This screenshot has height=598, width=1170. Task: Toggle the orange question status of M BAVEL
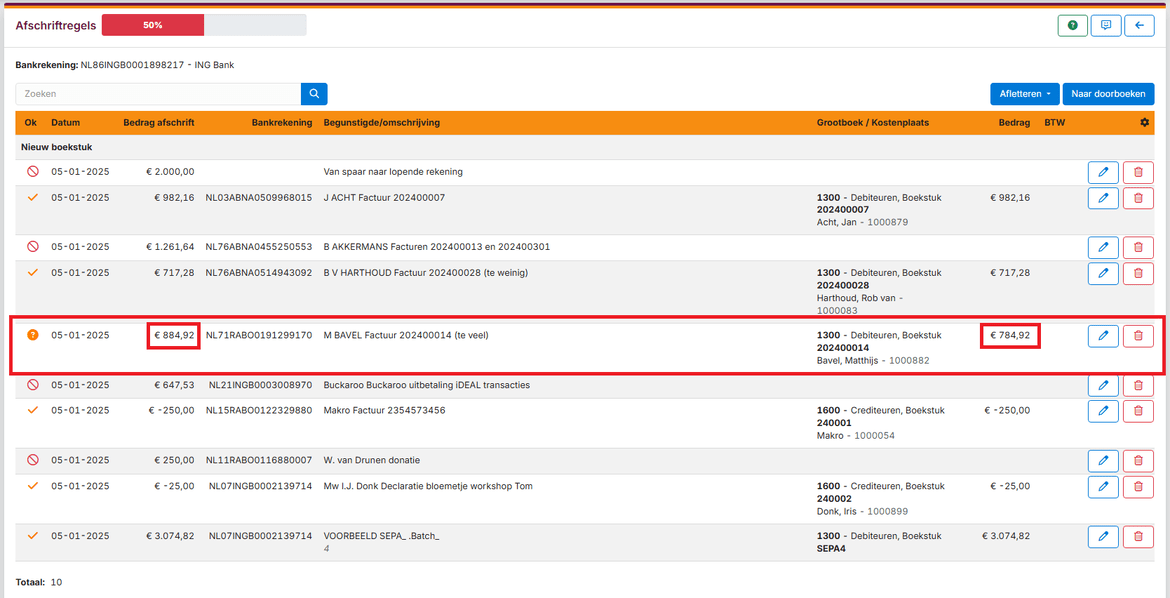(x=33, y=335)
